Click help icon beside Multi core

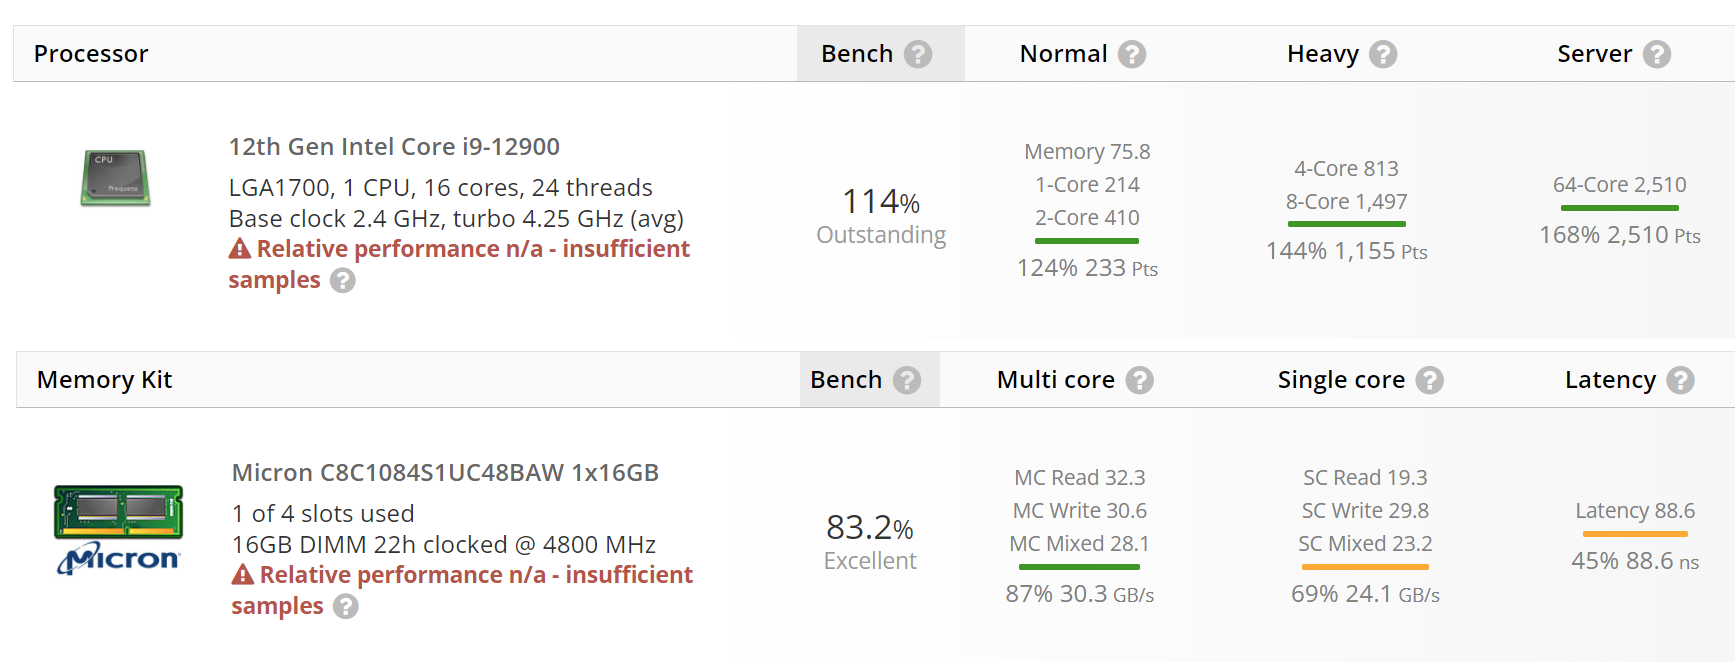tap(1139, 380)
